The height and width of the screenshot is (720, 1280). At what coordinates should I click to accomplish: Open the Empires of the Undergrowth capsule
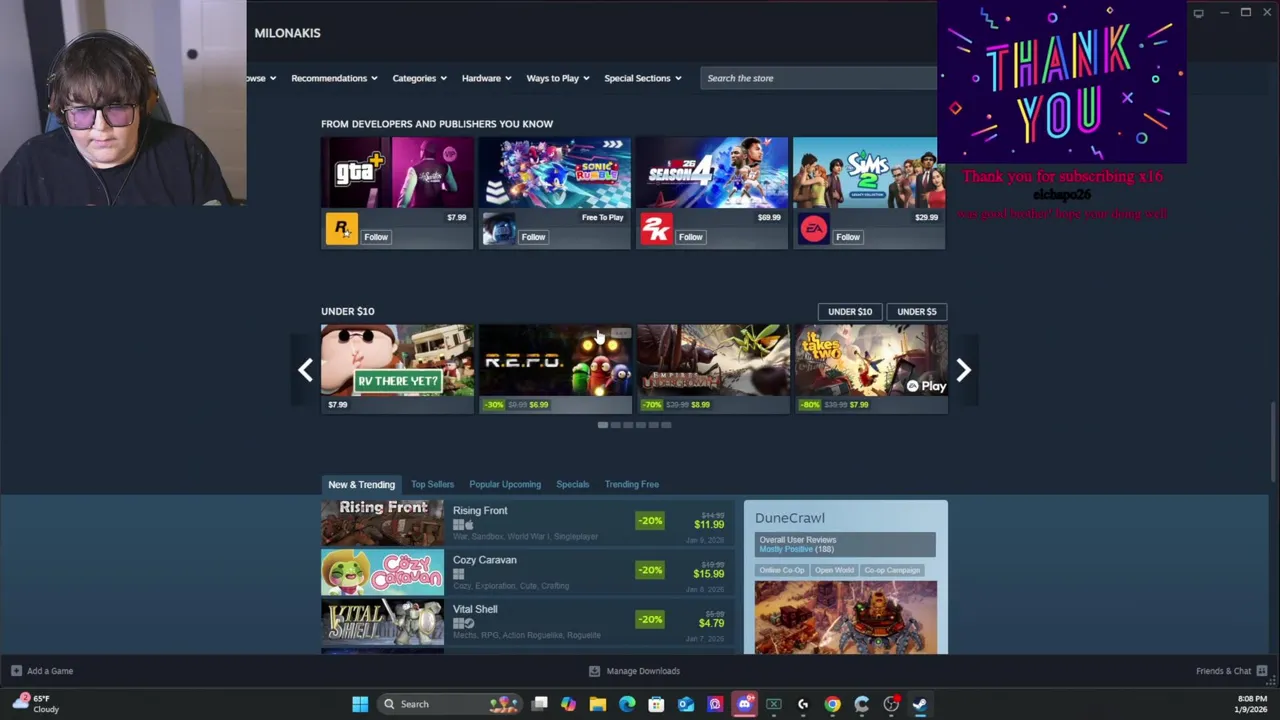pyautogui.click(x=712, y=368)
